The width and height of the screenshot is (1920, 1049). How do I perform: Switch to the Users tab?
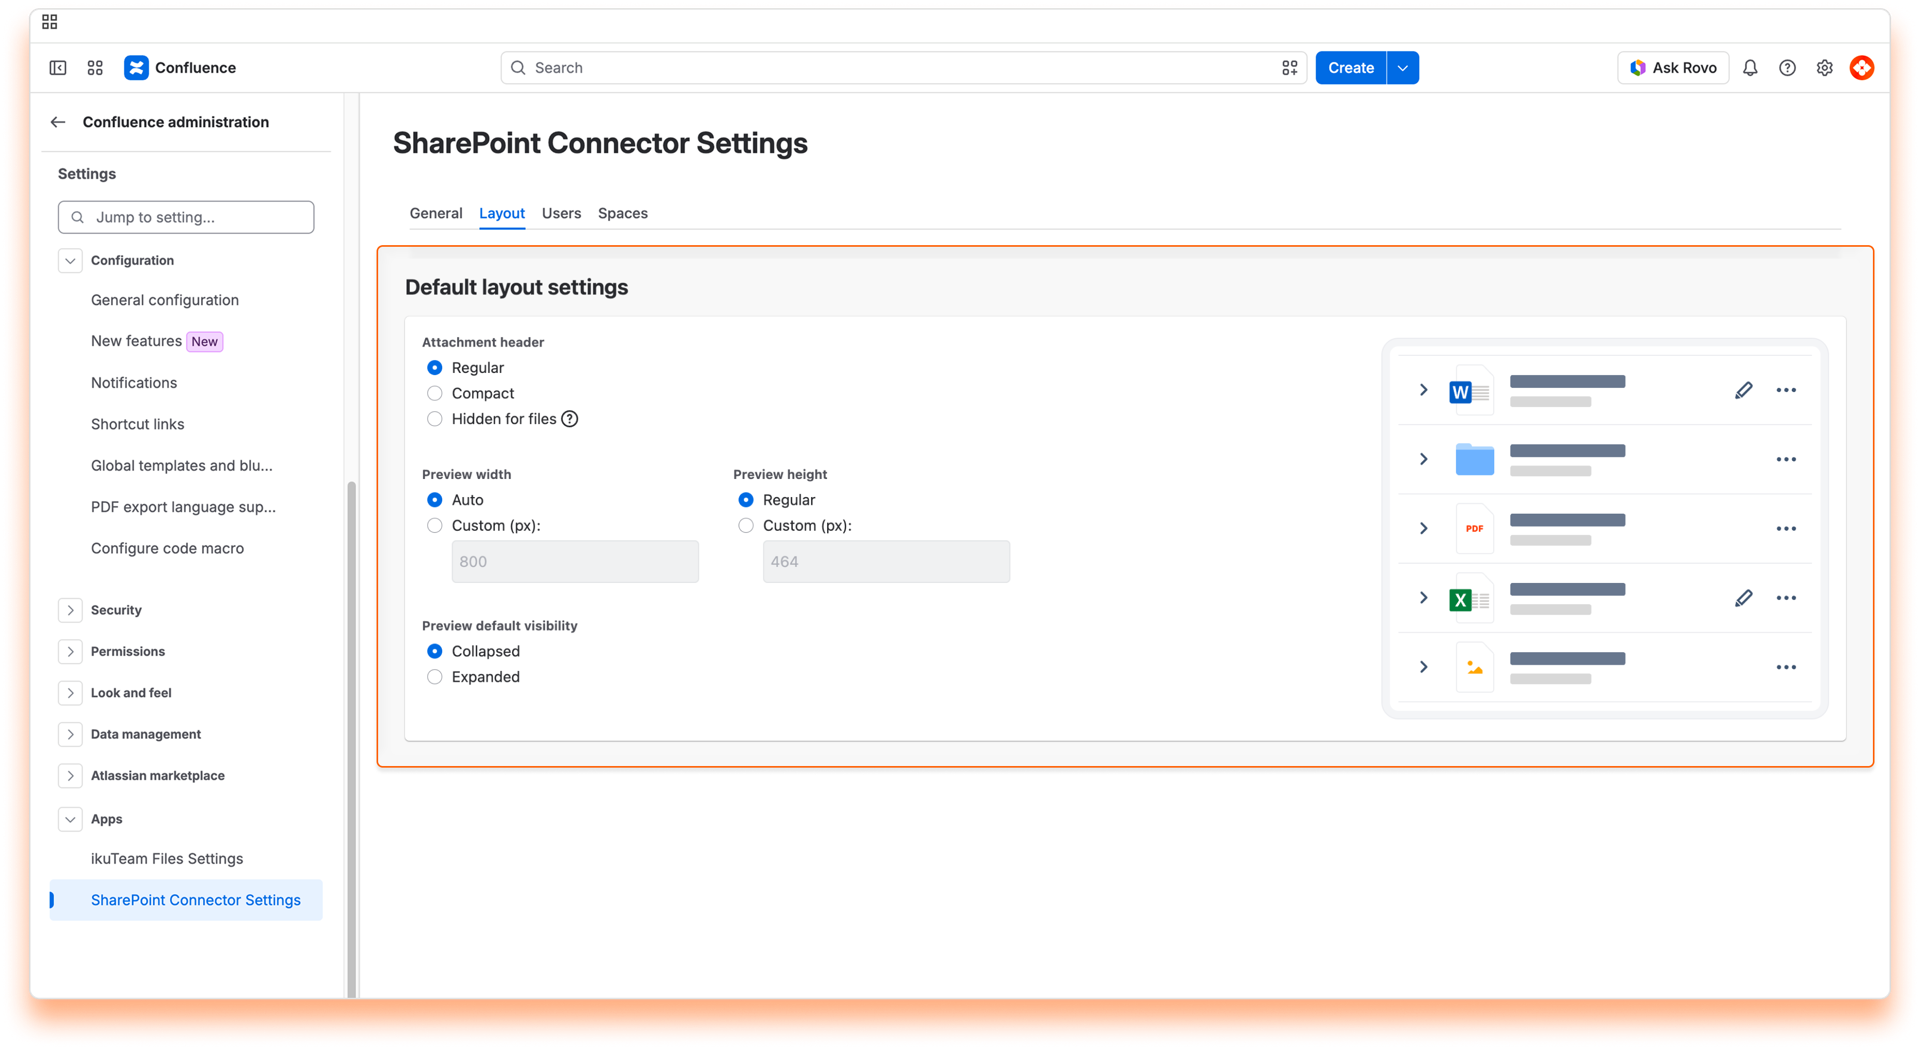click(x=561, y=213)
